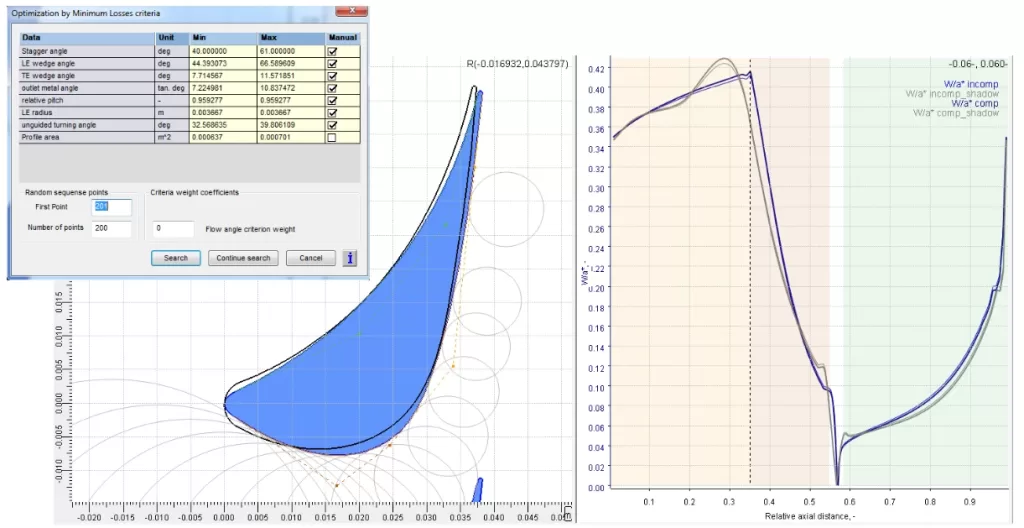This screenshot has height=528, width=1024.
Task: Toggle Manual checkbox for outlet metal angle
Action: (332, 88)
